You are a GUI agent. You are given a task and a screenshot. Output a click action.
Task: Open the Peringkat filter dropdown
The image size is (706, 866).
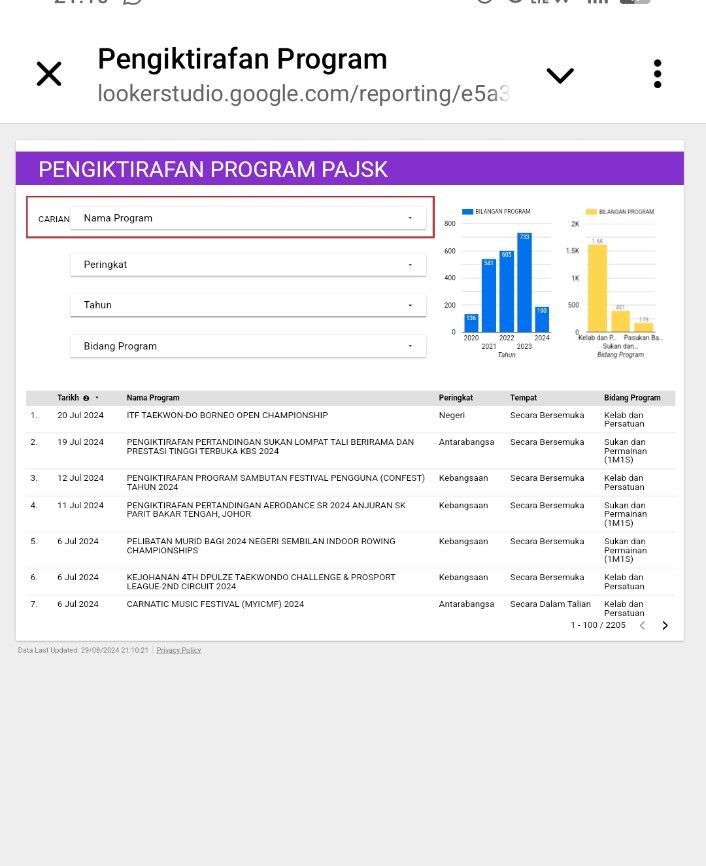tap(248, 265)
